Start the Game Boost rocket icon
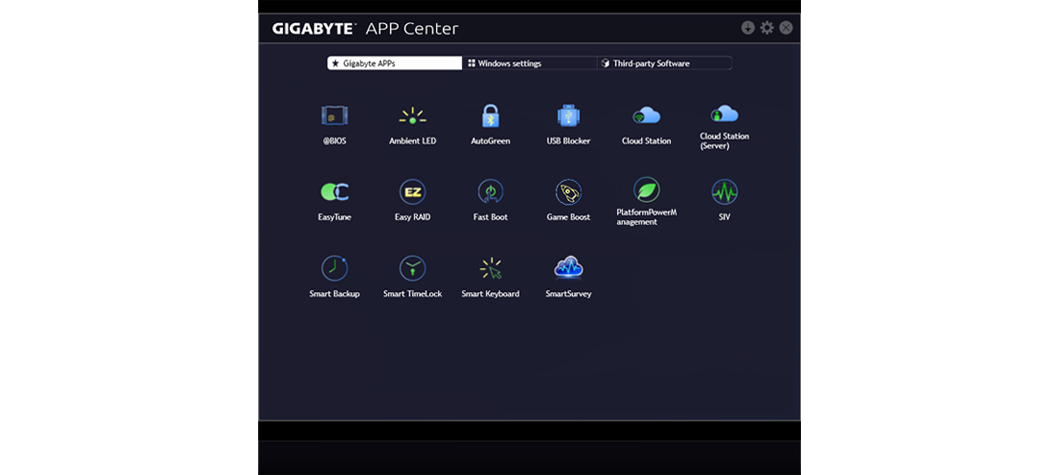Screen dimensions: 1060x475 point(569,193)
